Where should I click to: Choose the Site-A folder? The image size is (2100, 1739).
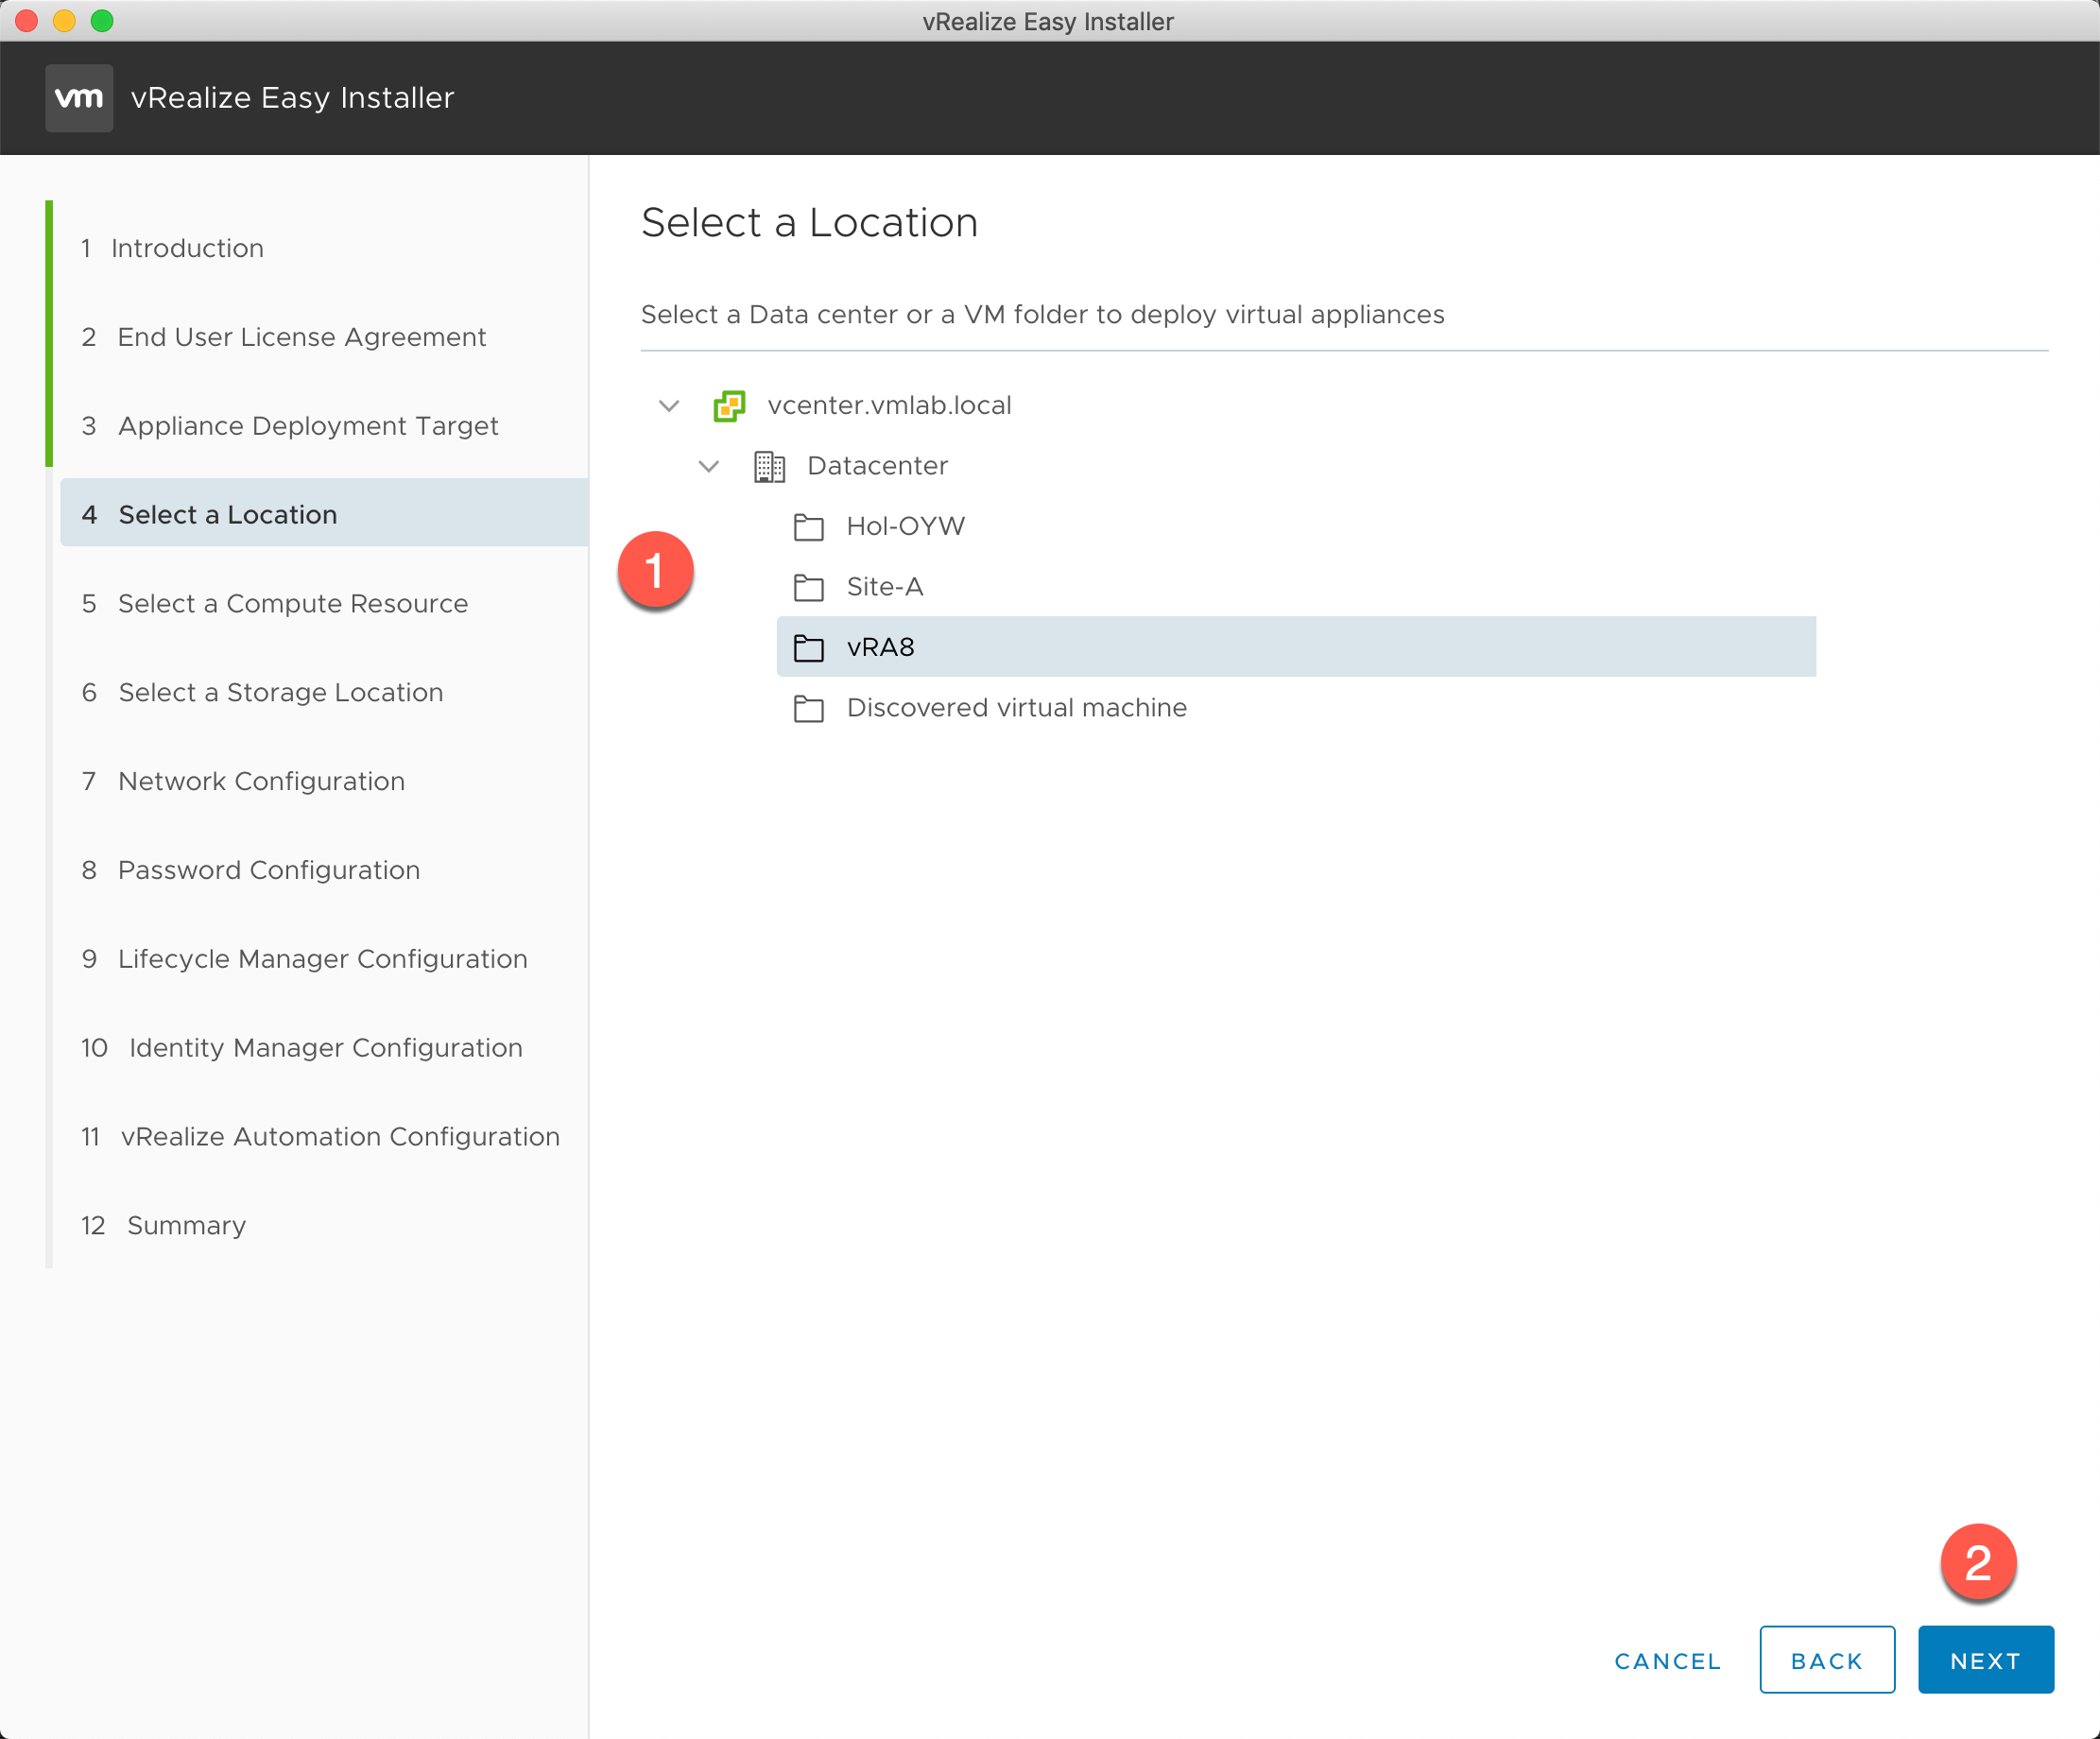pos(884,587)
